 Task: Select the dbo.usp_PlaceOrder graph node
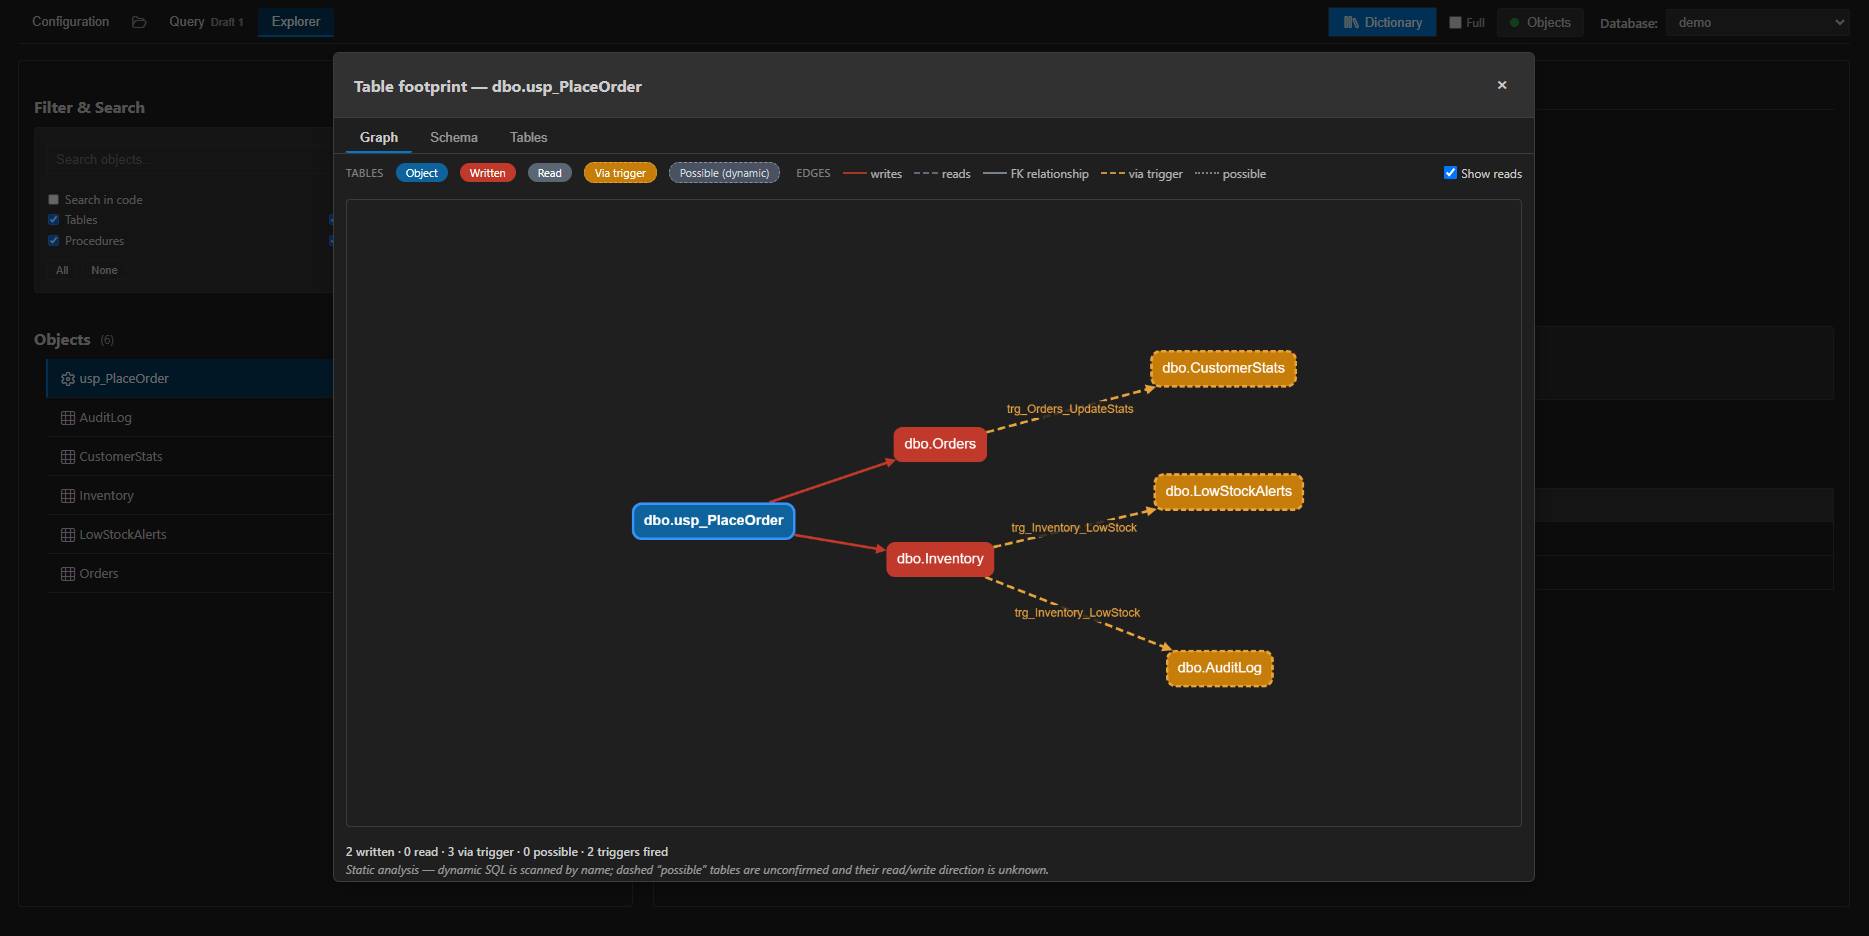(713, 521)
